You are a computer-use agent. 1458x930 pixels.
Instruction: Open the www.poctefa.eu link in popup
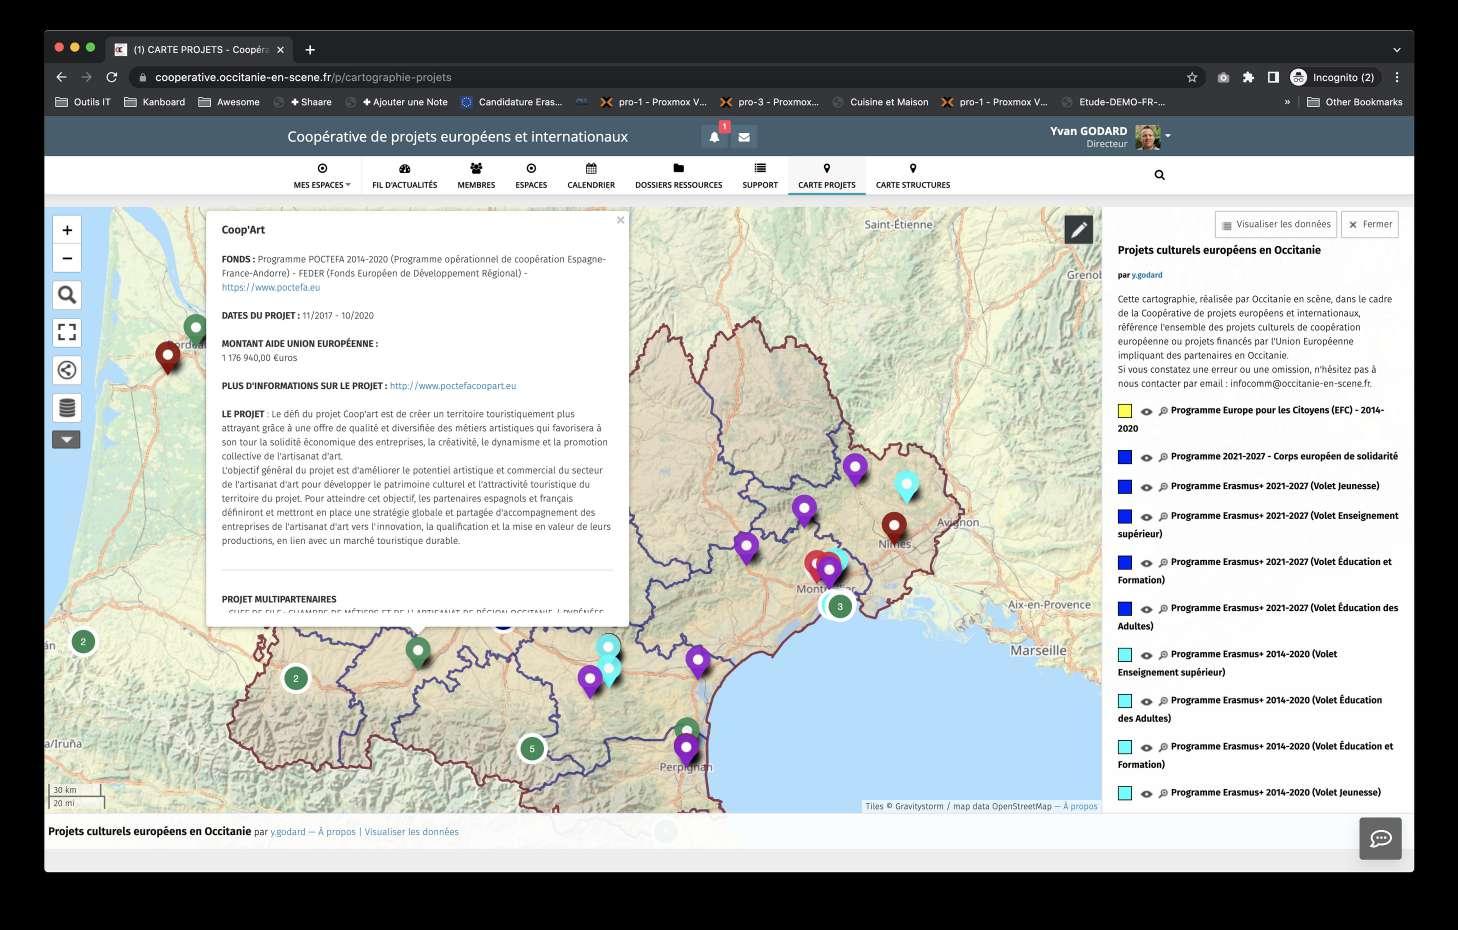pyautogui.click(x=271, y=287)
